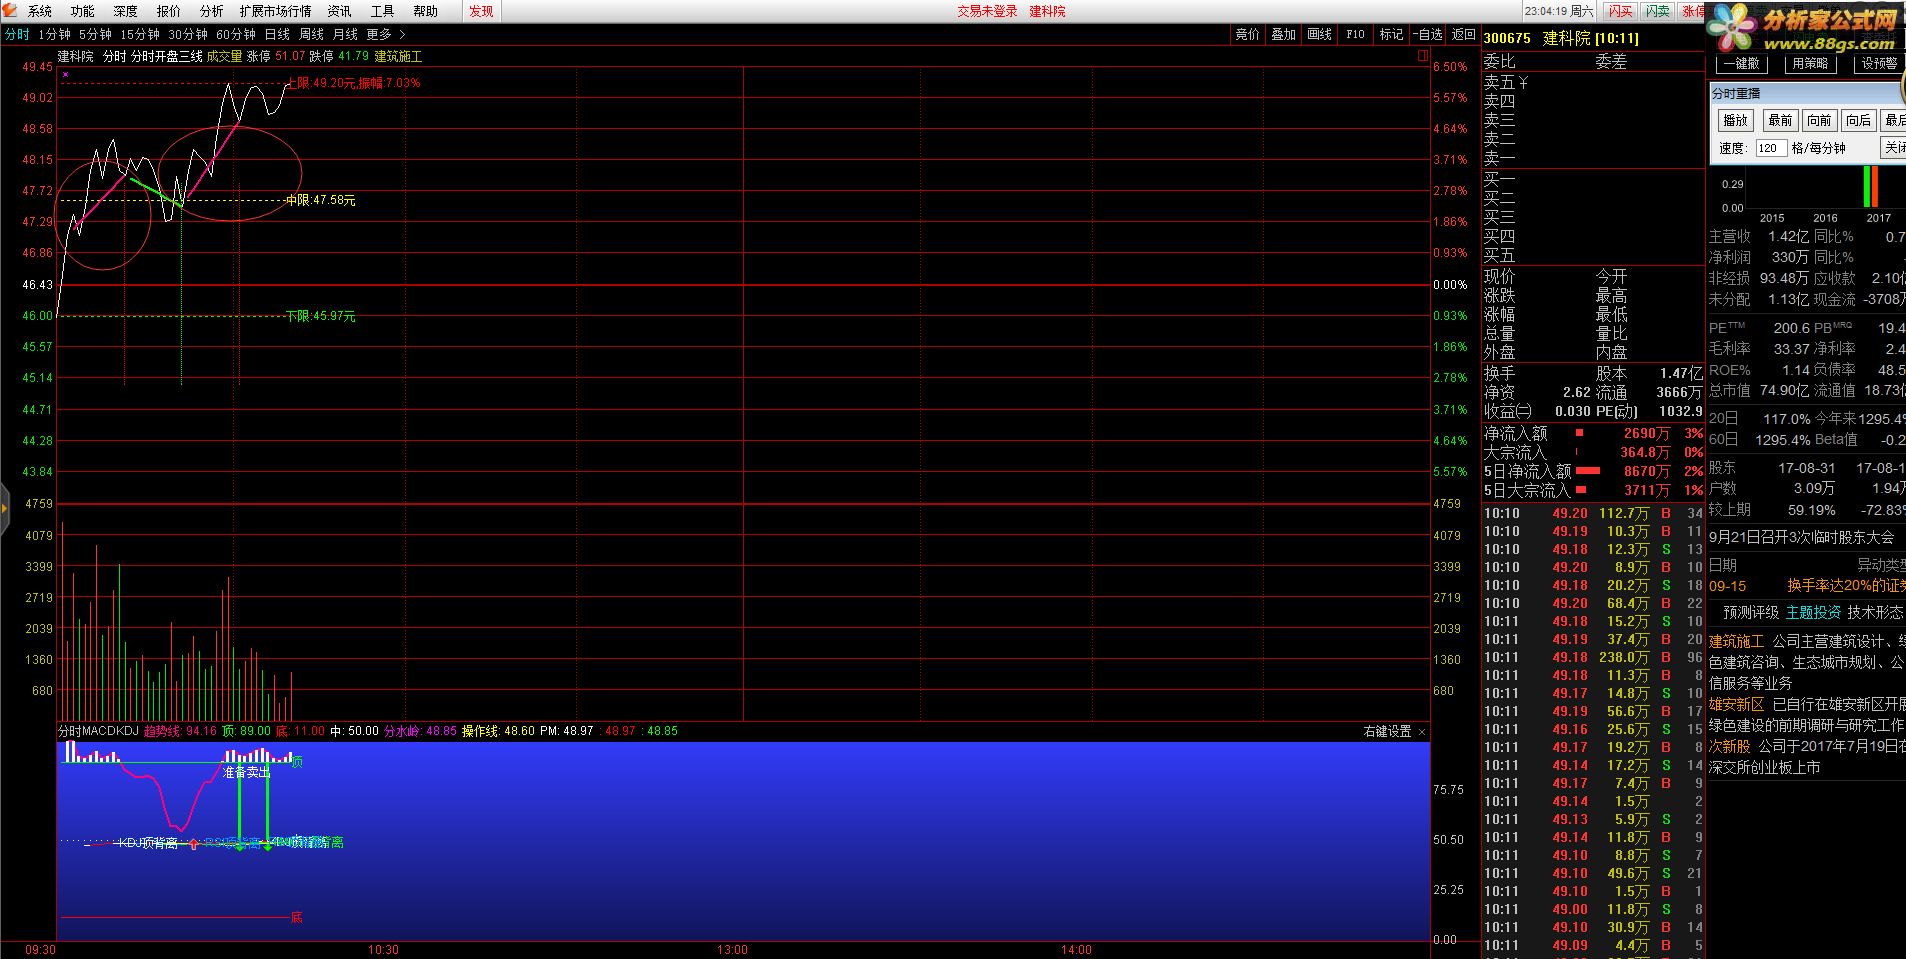The height and width of the screenshot is (959, 1906).
Task: Toggle -自选 watchlist membership
Action: click(x=1427, y=34)
